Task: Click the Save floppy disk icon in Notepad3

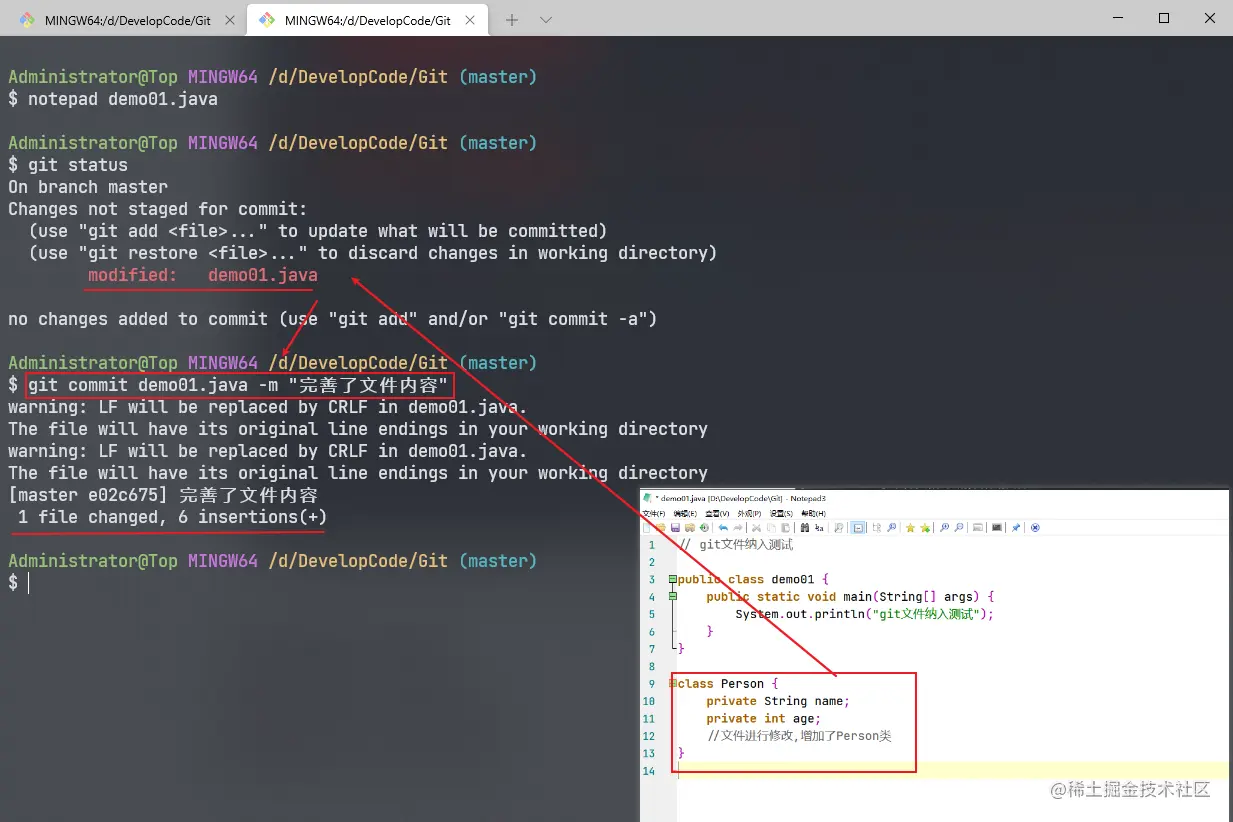Action: click(675, 527)
